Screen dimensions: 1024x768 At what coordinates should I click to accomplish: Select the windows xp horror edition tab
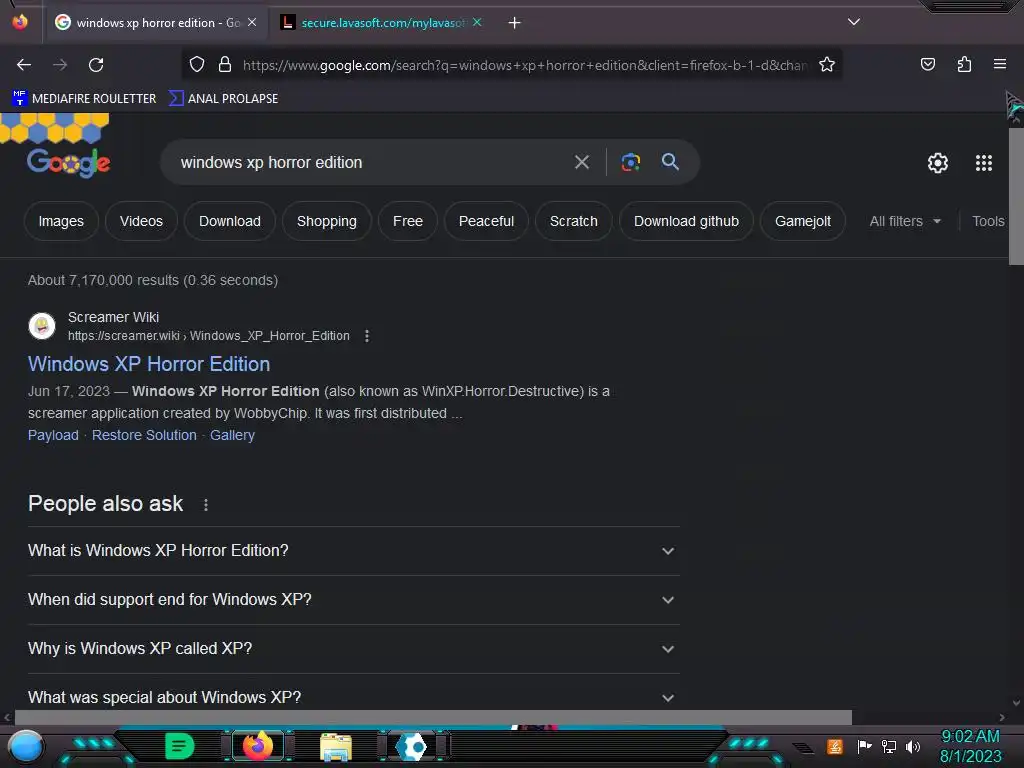click(155, 23)
